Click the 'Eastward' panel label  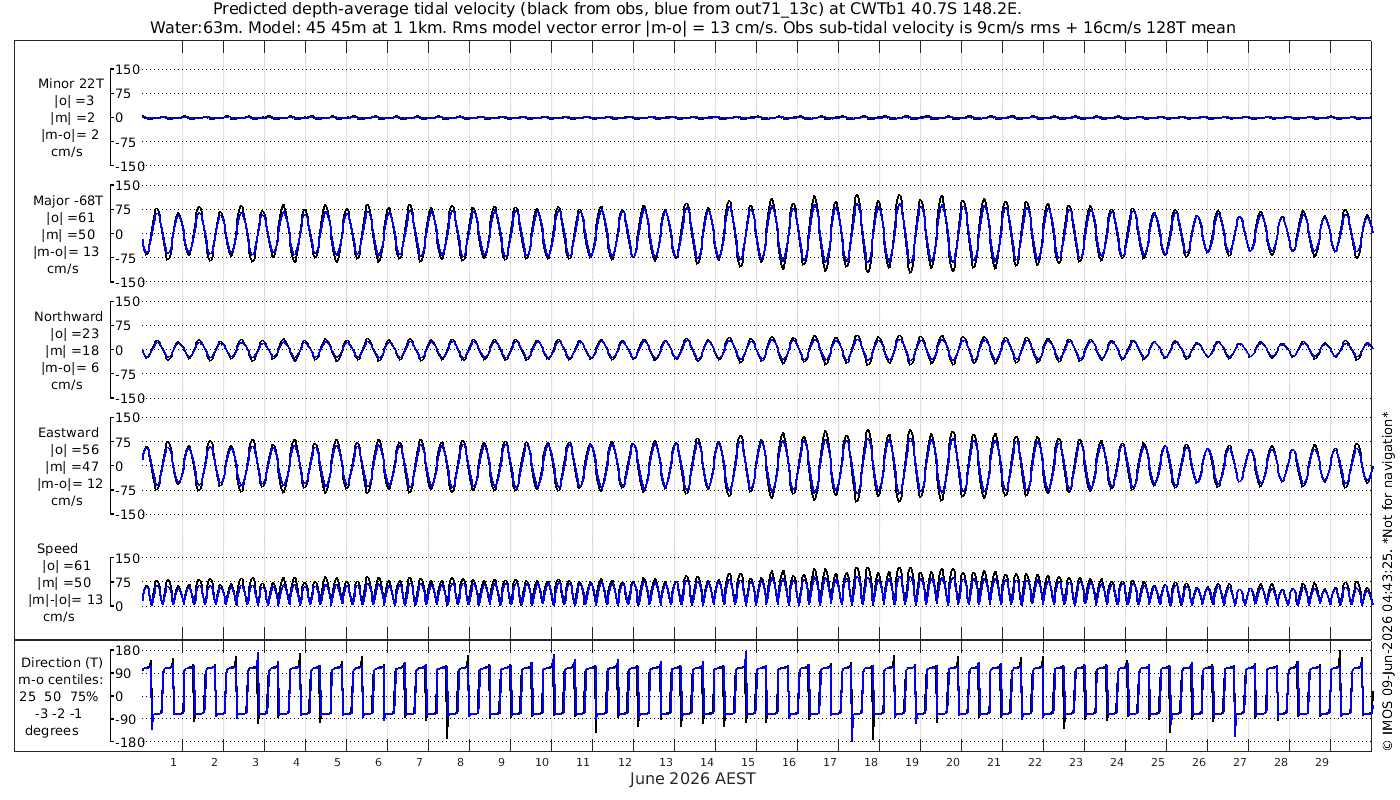click(x=68, y=433)
